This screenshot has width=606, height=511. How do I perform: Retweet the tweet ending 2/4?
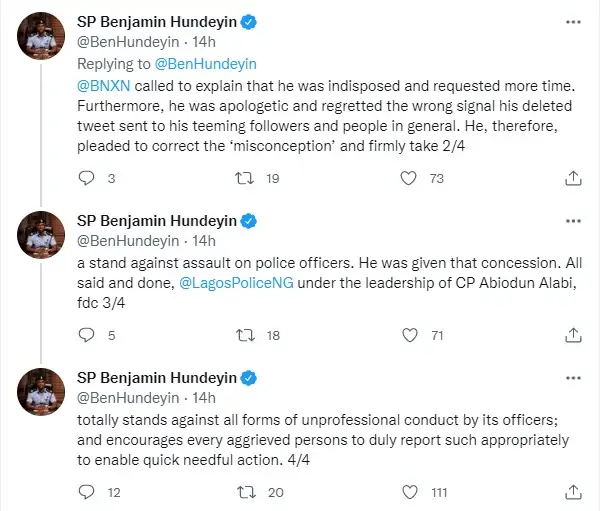click(242, 179)
